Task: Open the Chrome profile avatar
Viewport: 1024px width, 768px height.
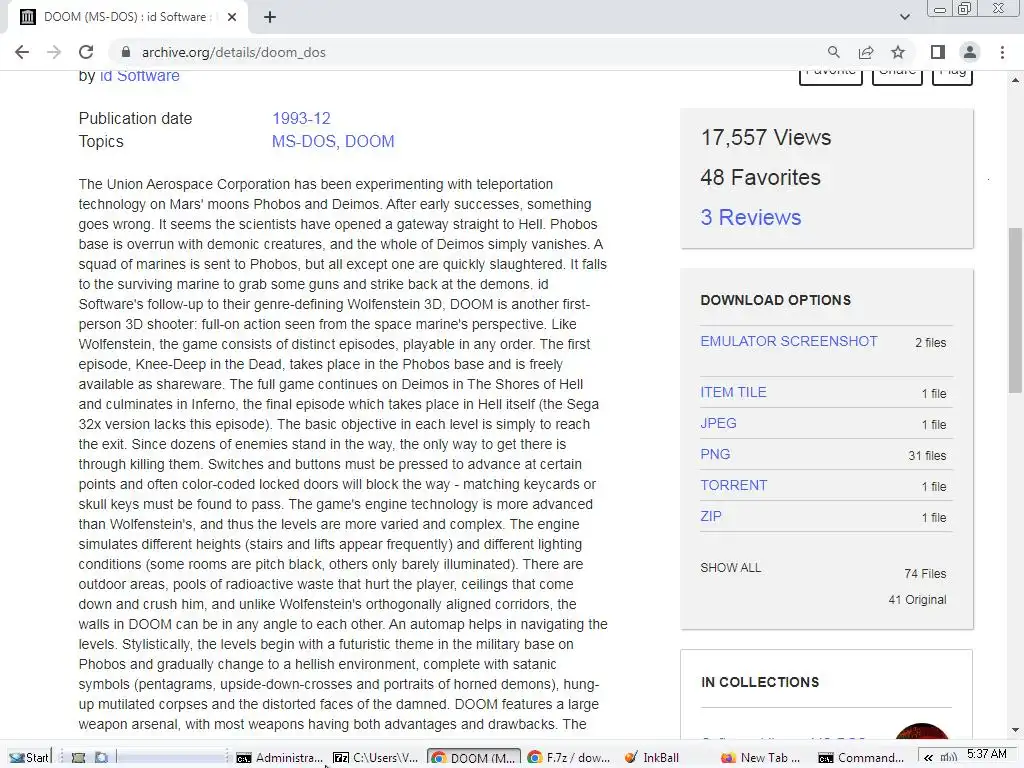Action: pyautogui.click(x=970, y=52)
